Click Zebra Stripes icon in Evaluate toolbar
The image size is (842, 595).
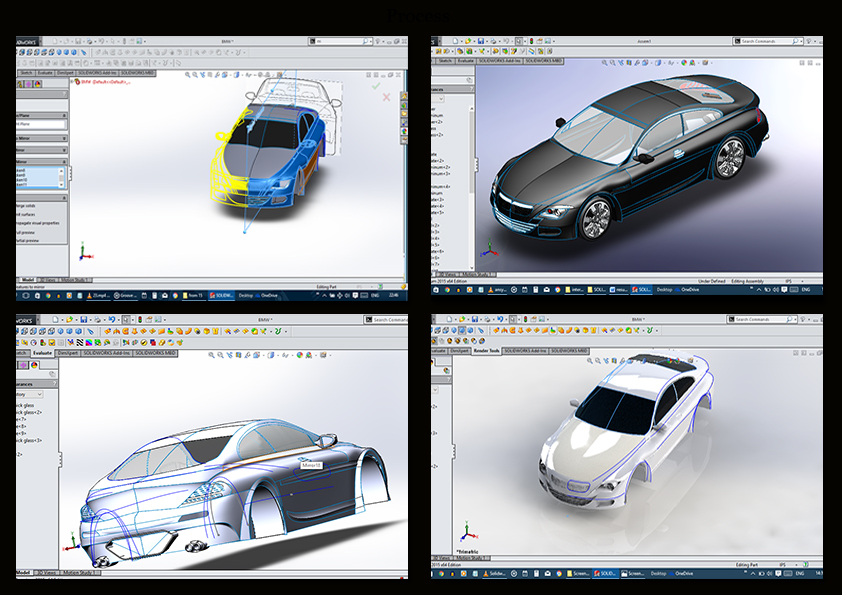tap(79, 342)
